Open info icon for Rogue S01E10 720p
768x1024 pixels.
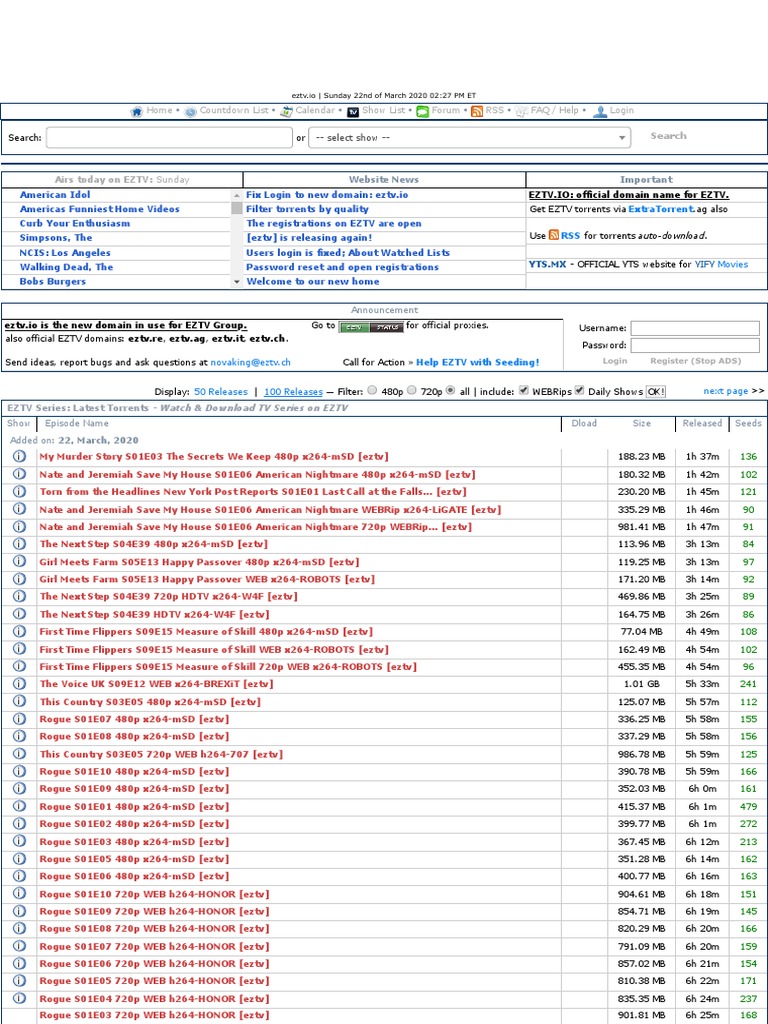(19, 893)
